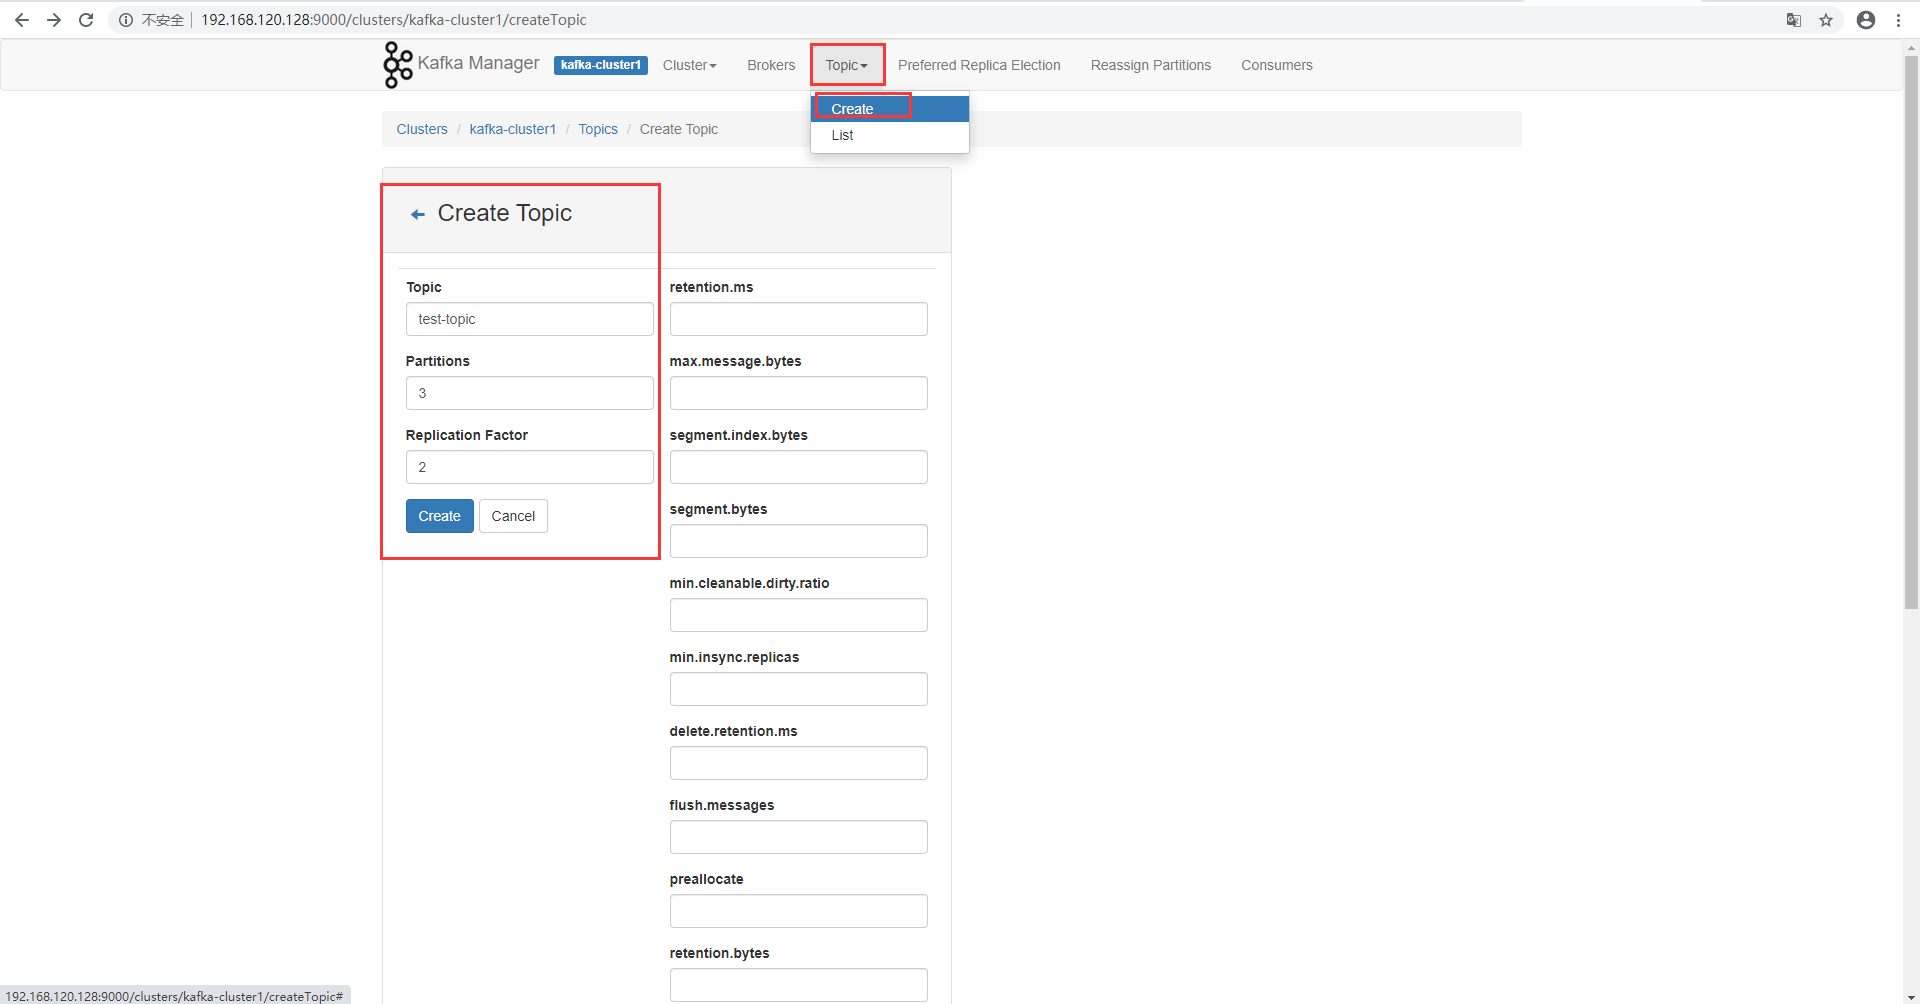Click the page reload icon
The width and height of the screenshot is (1920, 1004).
pos(86,19)
